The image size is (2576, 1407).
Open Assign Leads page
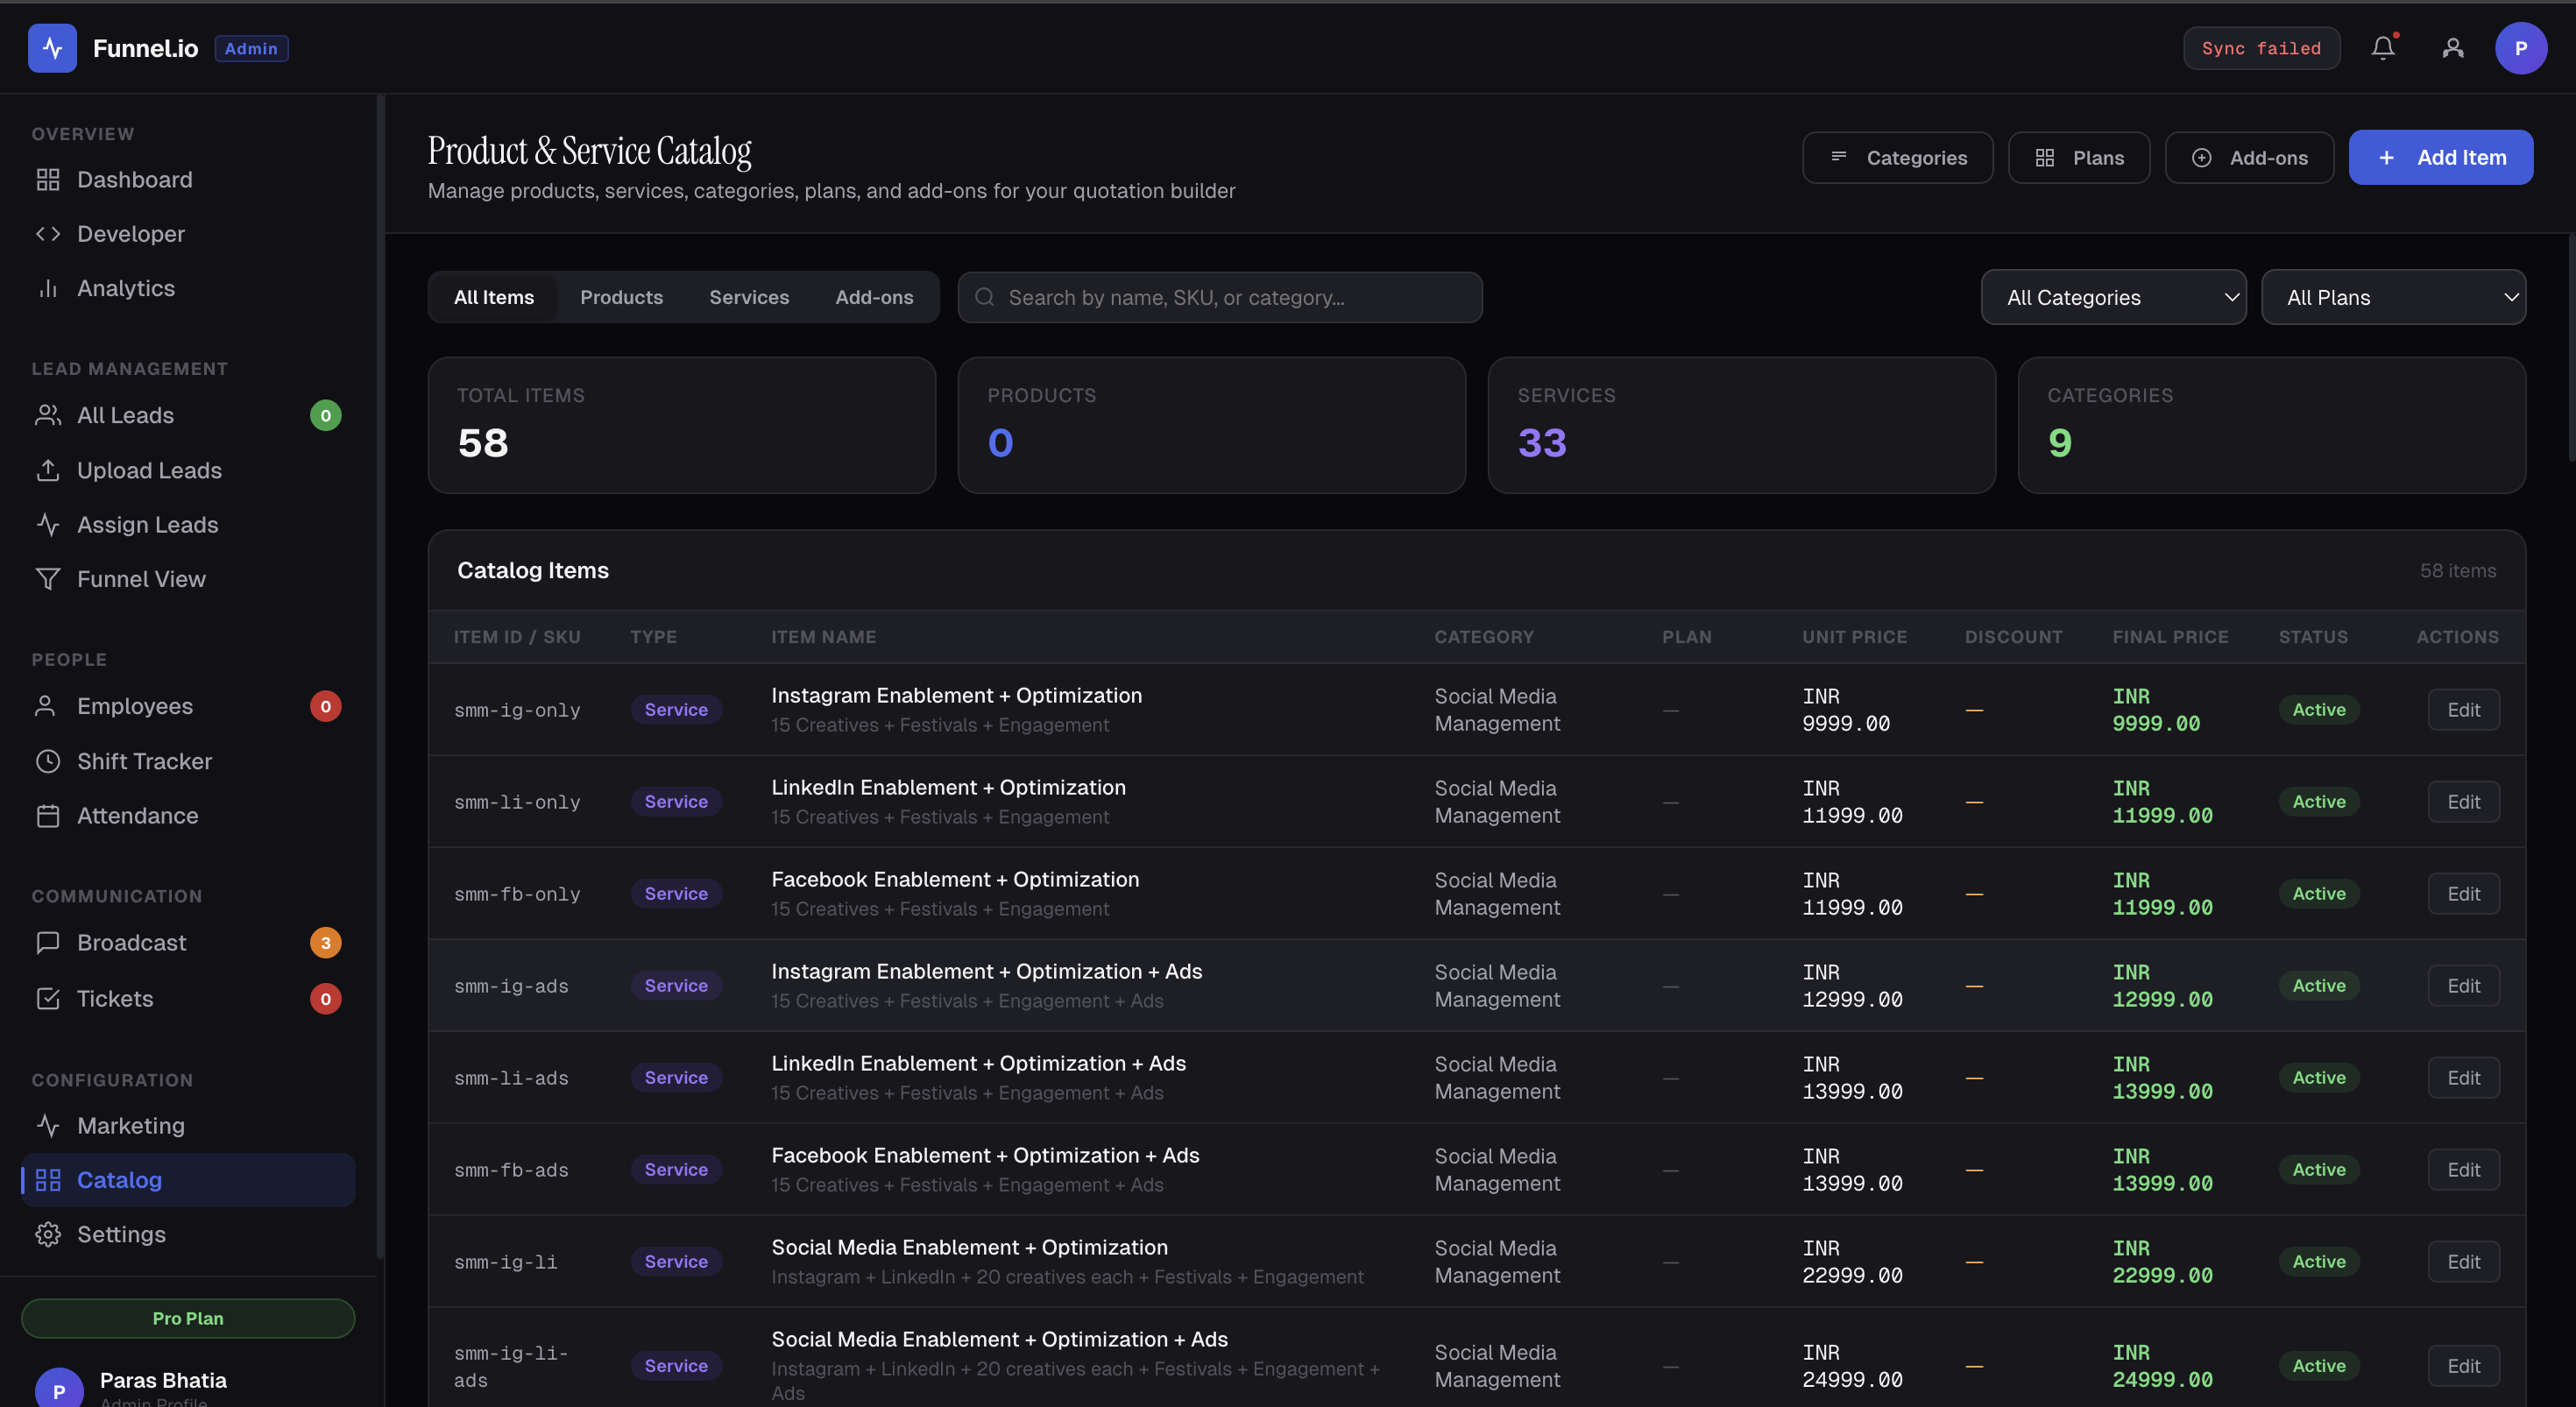(x=188, y=524)
